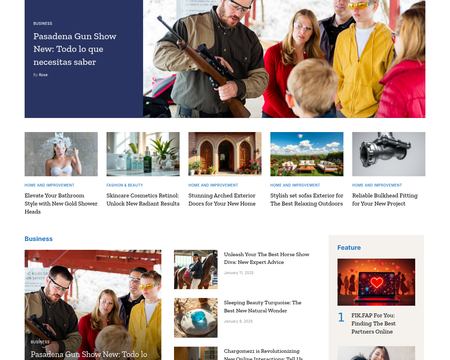The width and height of the screenshot is (450, 360).
Task: Read Elevate Your Bathroom Style article
Action: point(61,203)
